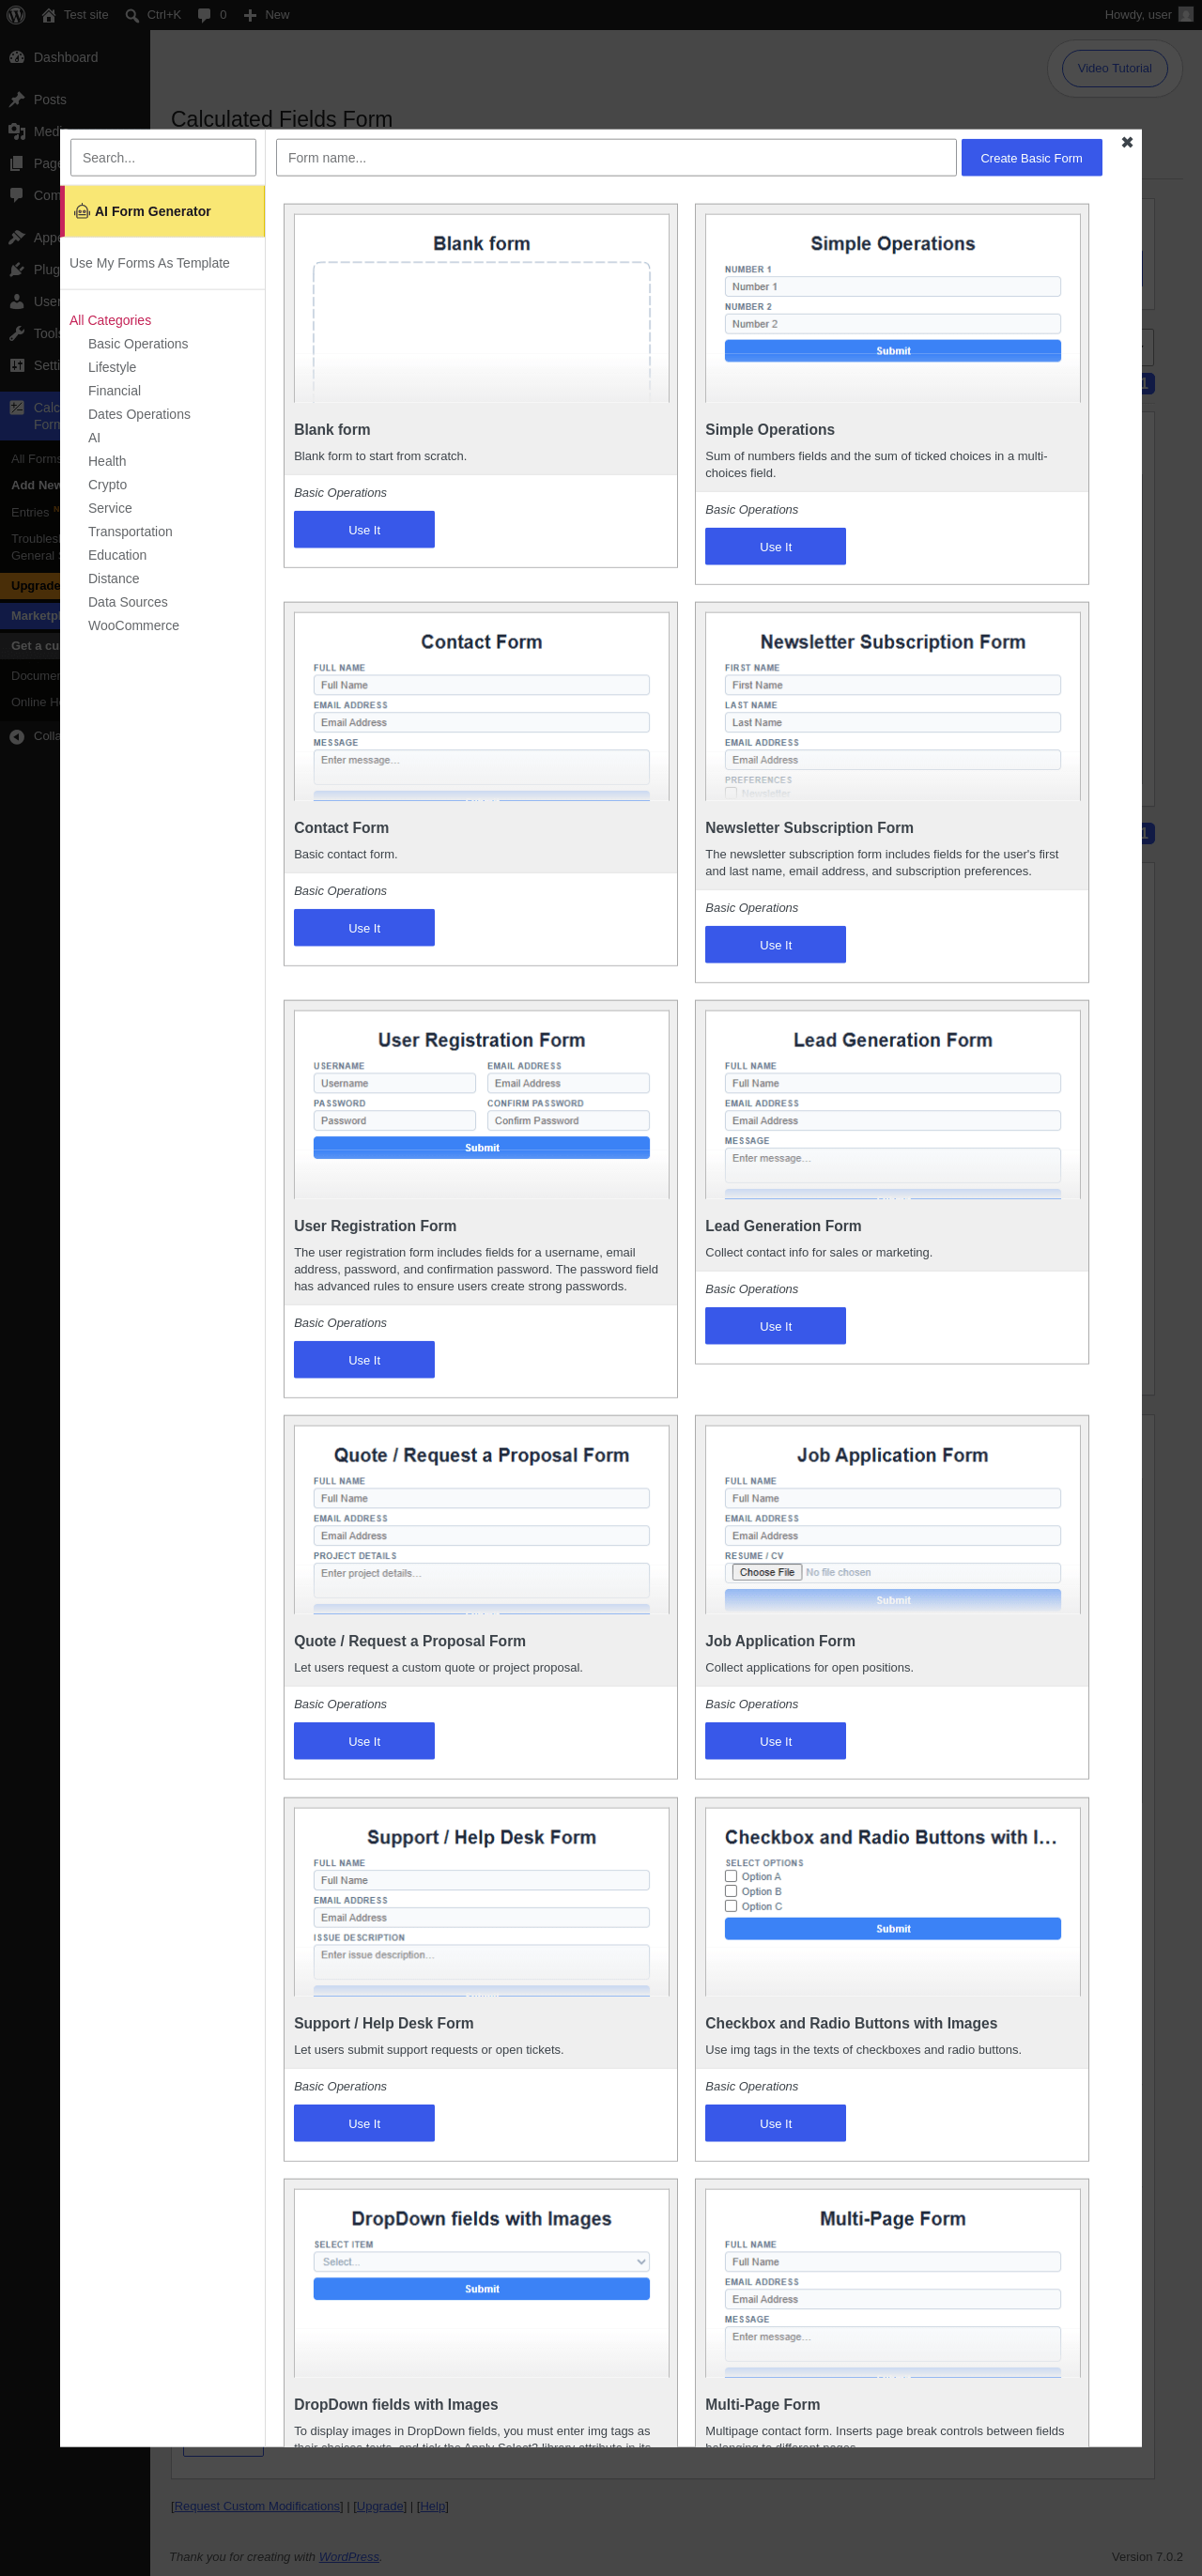The image size is (1202, 2576).
Task: Filter templates by Dates Operations category
Action: (139, 414)
